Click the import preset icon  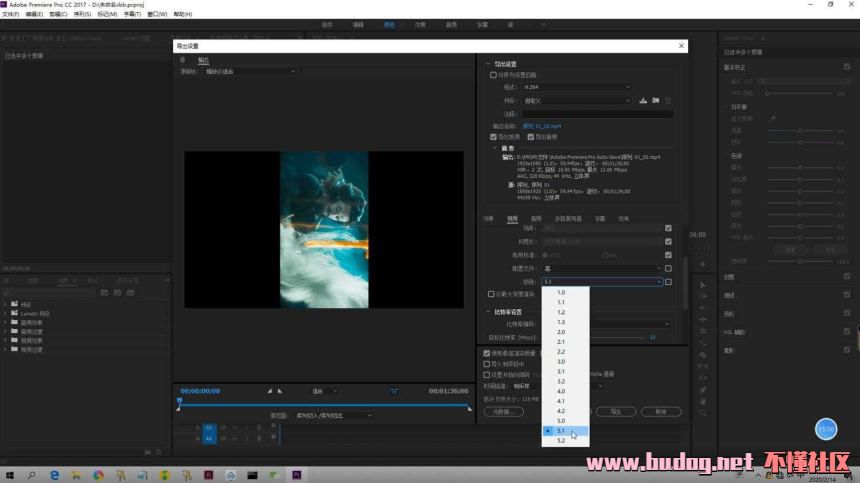(x=655, y=101)
